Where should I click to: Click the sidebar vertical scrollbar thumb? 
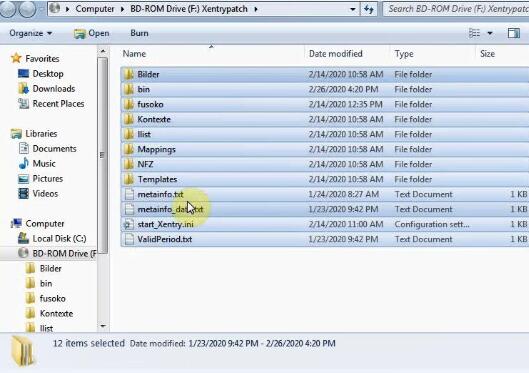pyautogui.click(x=103, y=155)
